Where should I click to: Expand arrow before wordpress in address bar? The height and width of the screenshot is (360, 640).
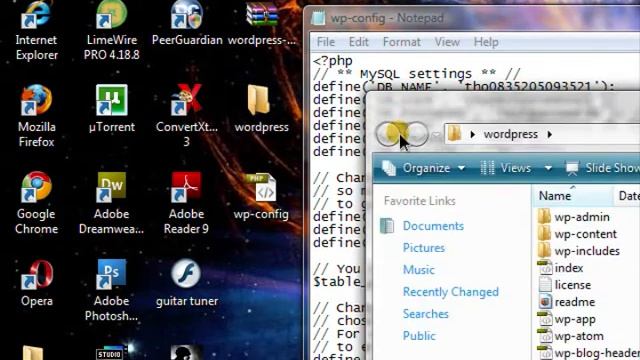(473, 134)
